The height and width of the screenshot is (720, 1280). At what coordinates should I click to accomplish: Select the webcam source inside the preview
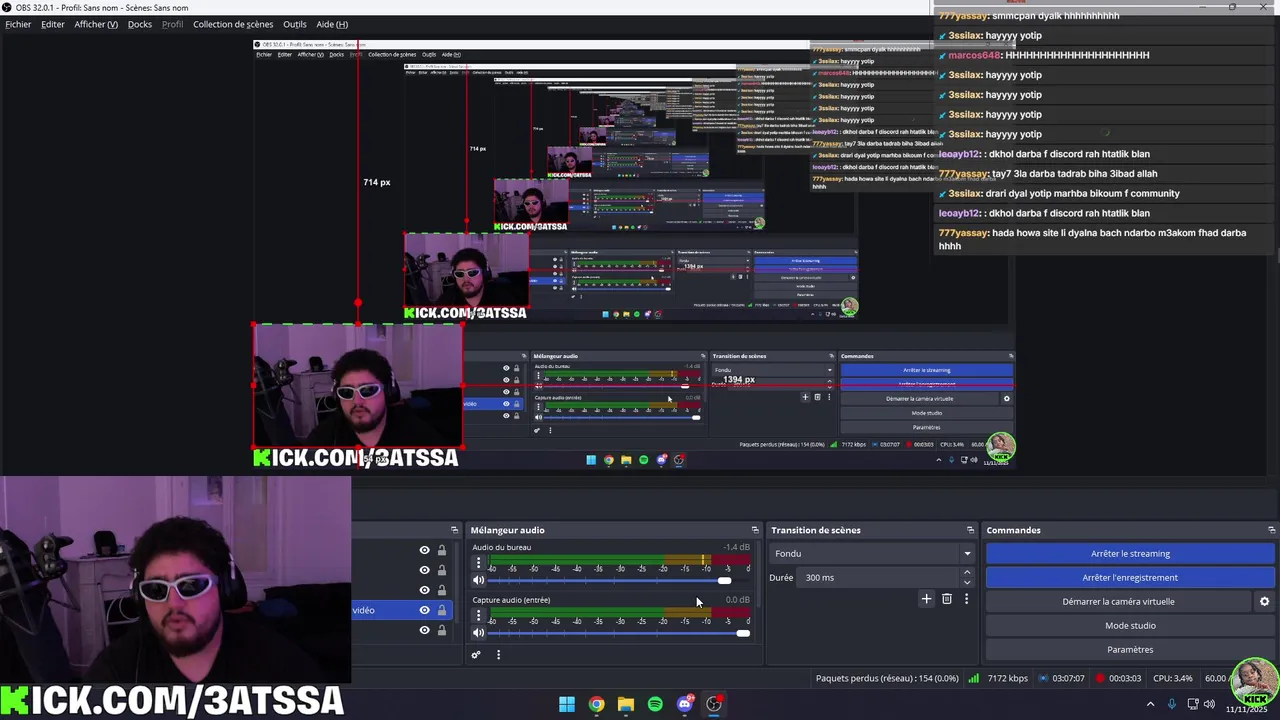[x=357, y=385]
